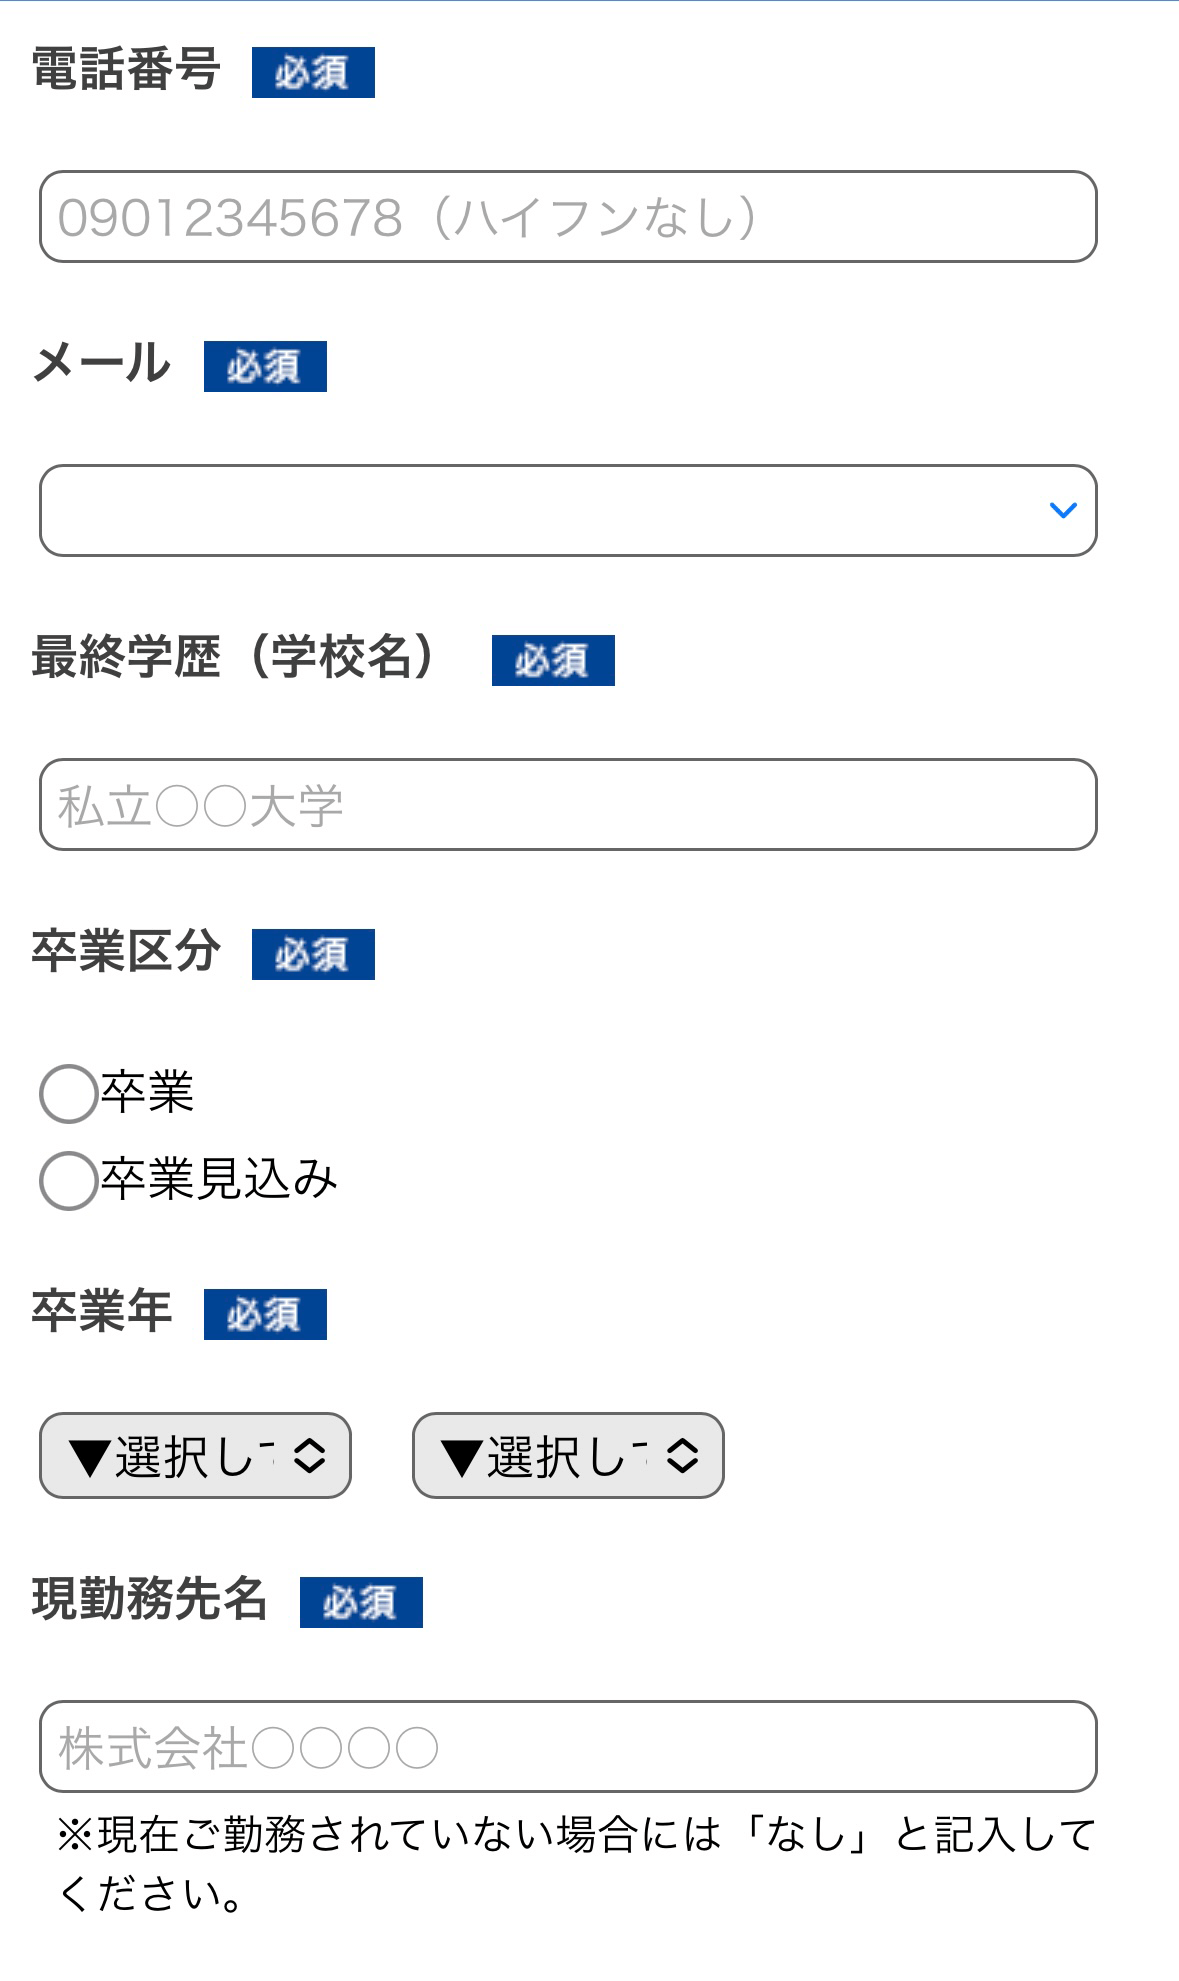The image size is (1179, 1981).
Task: Click the 現勤務先名 company name field
Action: point(568,1747)
